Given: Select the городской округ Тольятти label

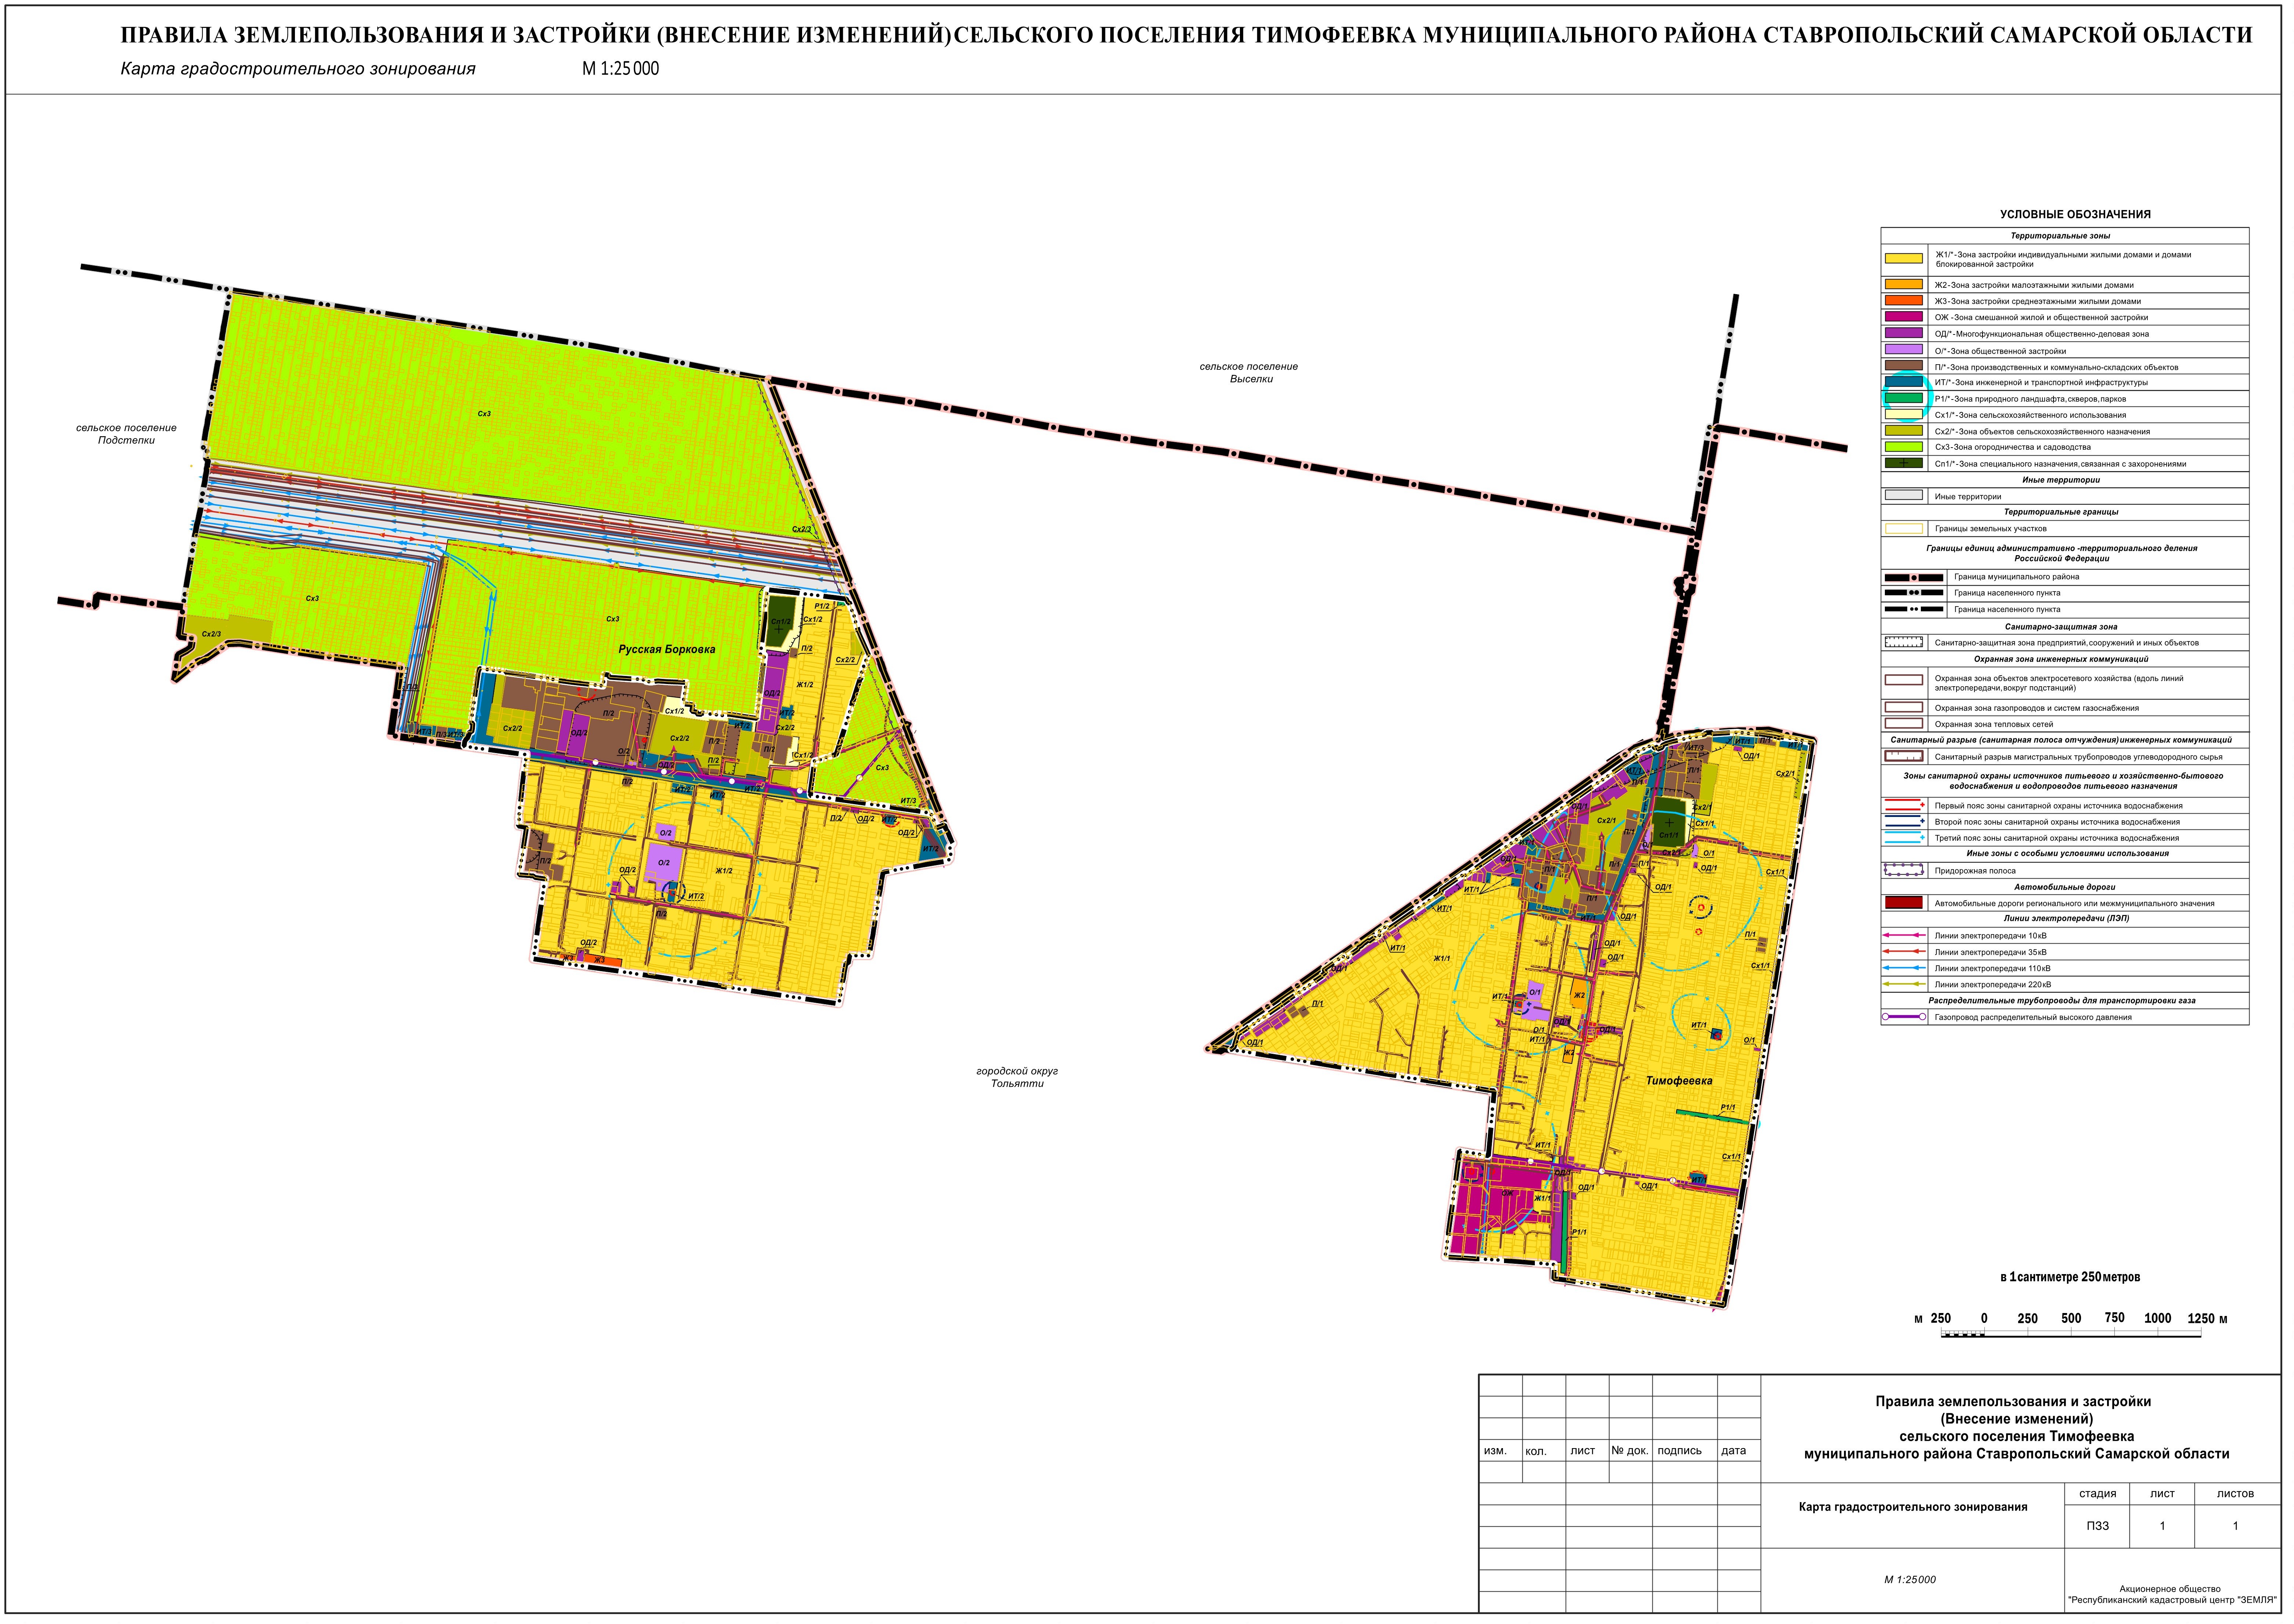Looking at the screenshot, I should (x=1017, y=1077).
